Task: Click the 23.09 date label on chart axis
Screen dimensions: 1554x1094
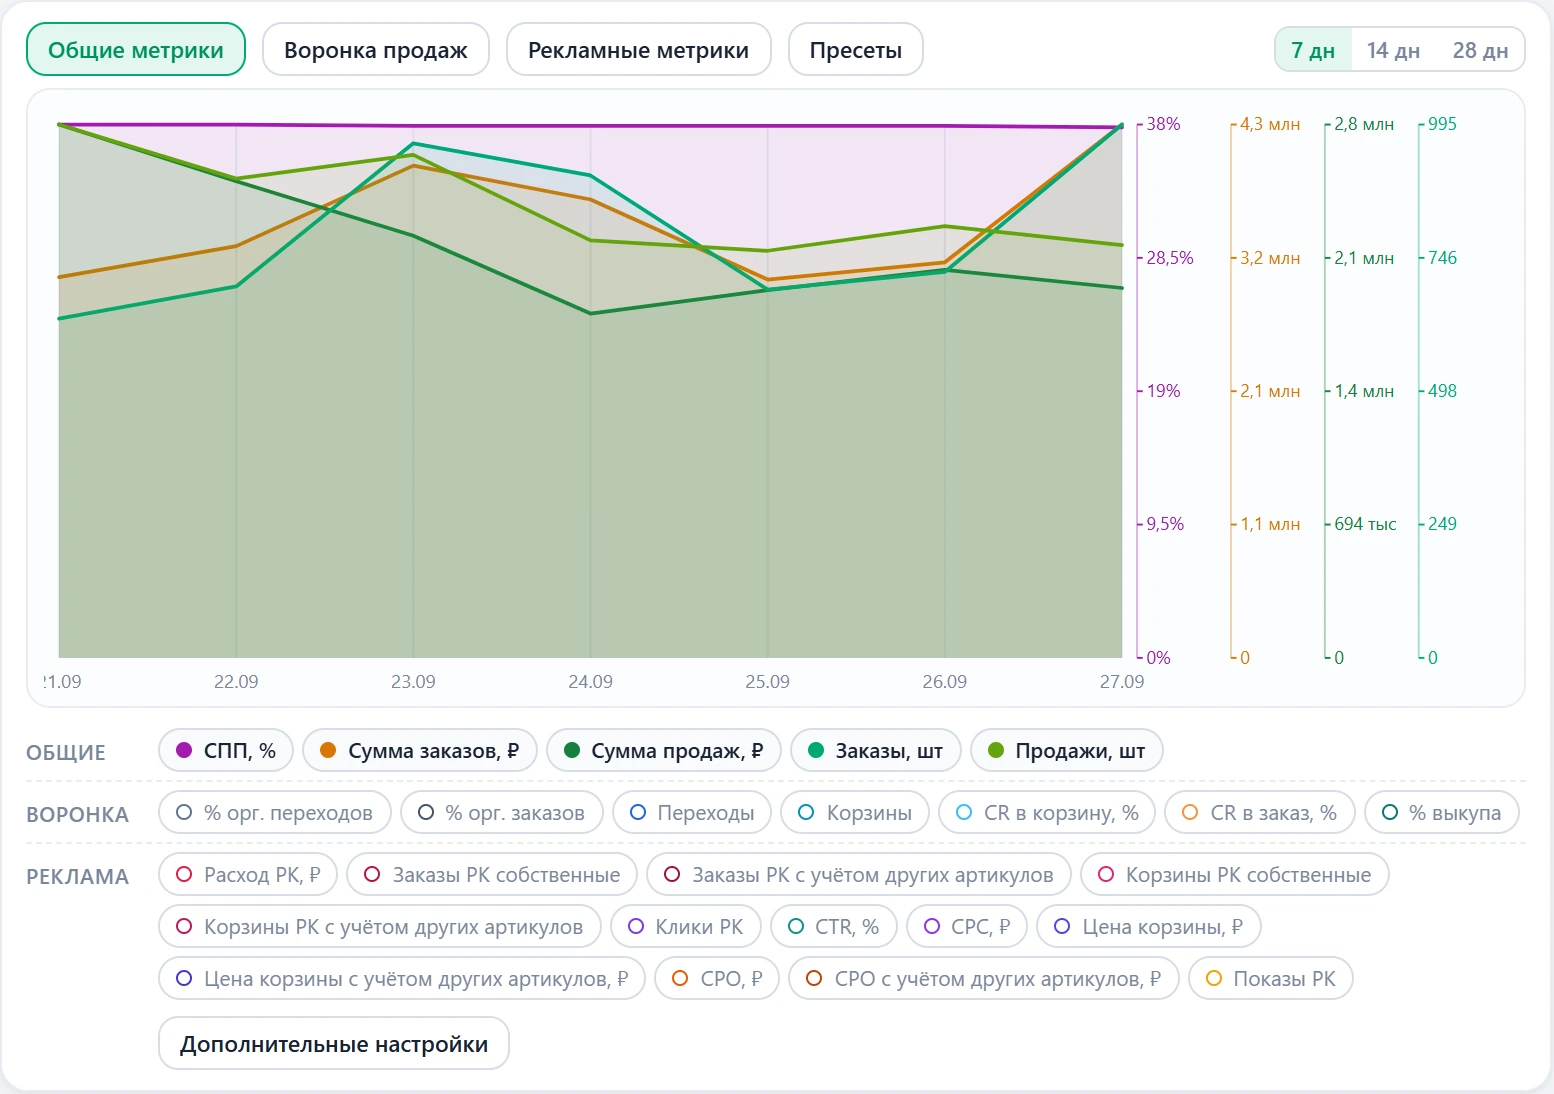Action: point(413,681)
